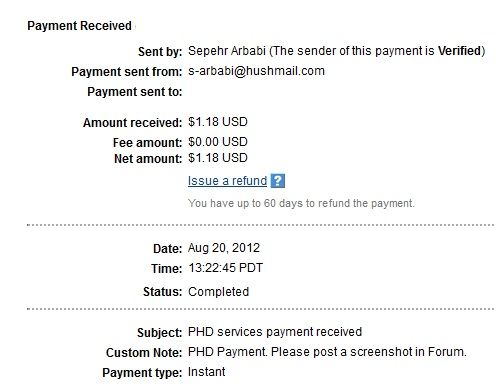
Task: Click sender name Sepehr Arbabi
Action: tap(227, 51)
